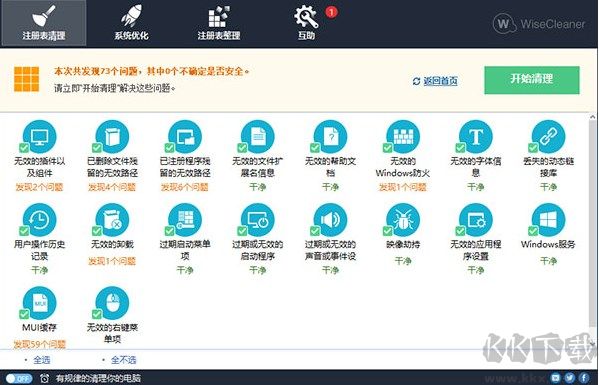This screenshot has height=385, width=599.
Task: Click the 无效的文件扩展名信息 document icon
Action: tap(258, 137)
